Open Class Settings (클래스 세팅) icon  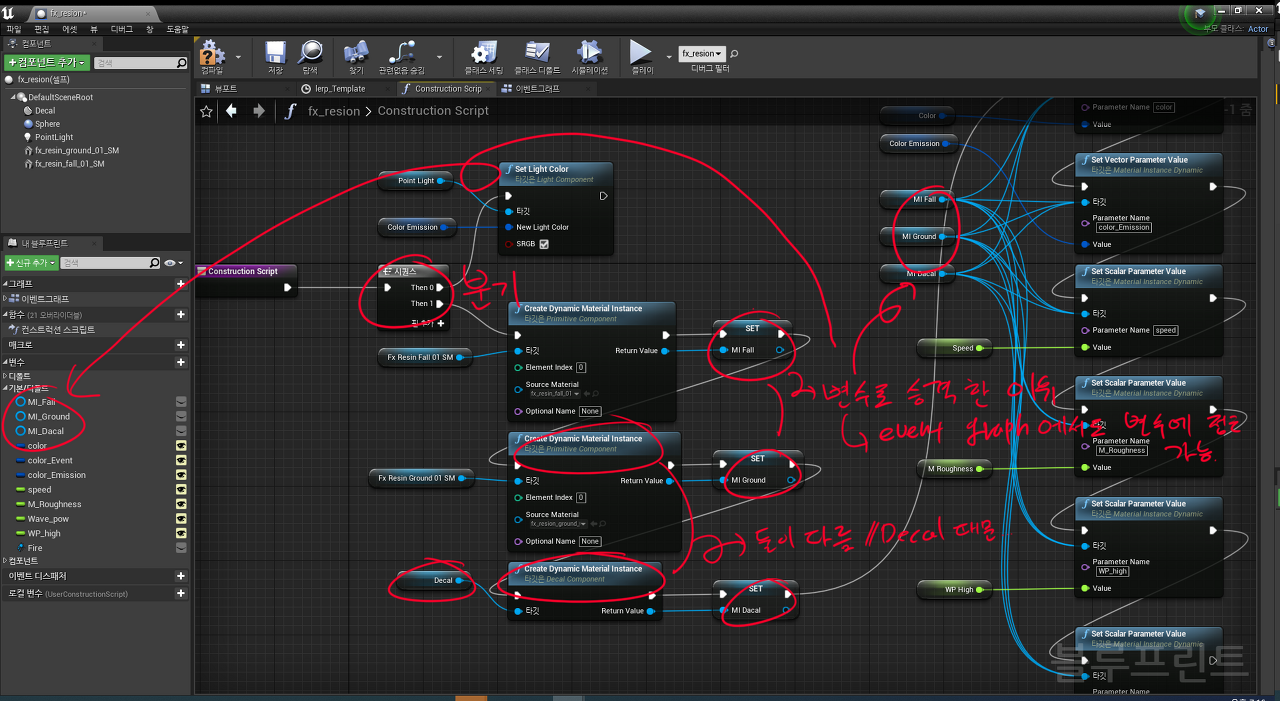pos(484,52)
